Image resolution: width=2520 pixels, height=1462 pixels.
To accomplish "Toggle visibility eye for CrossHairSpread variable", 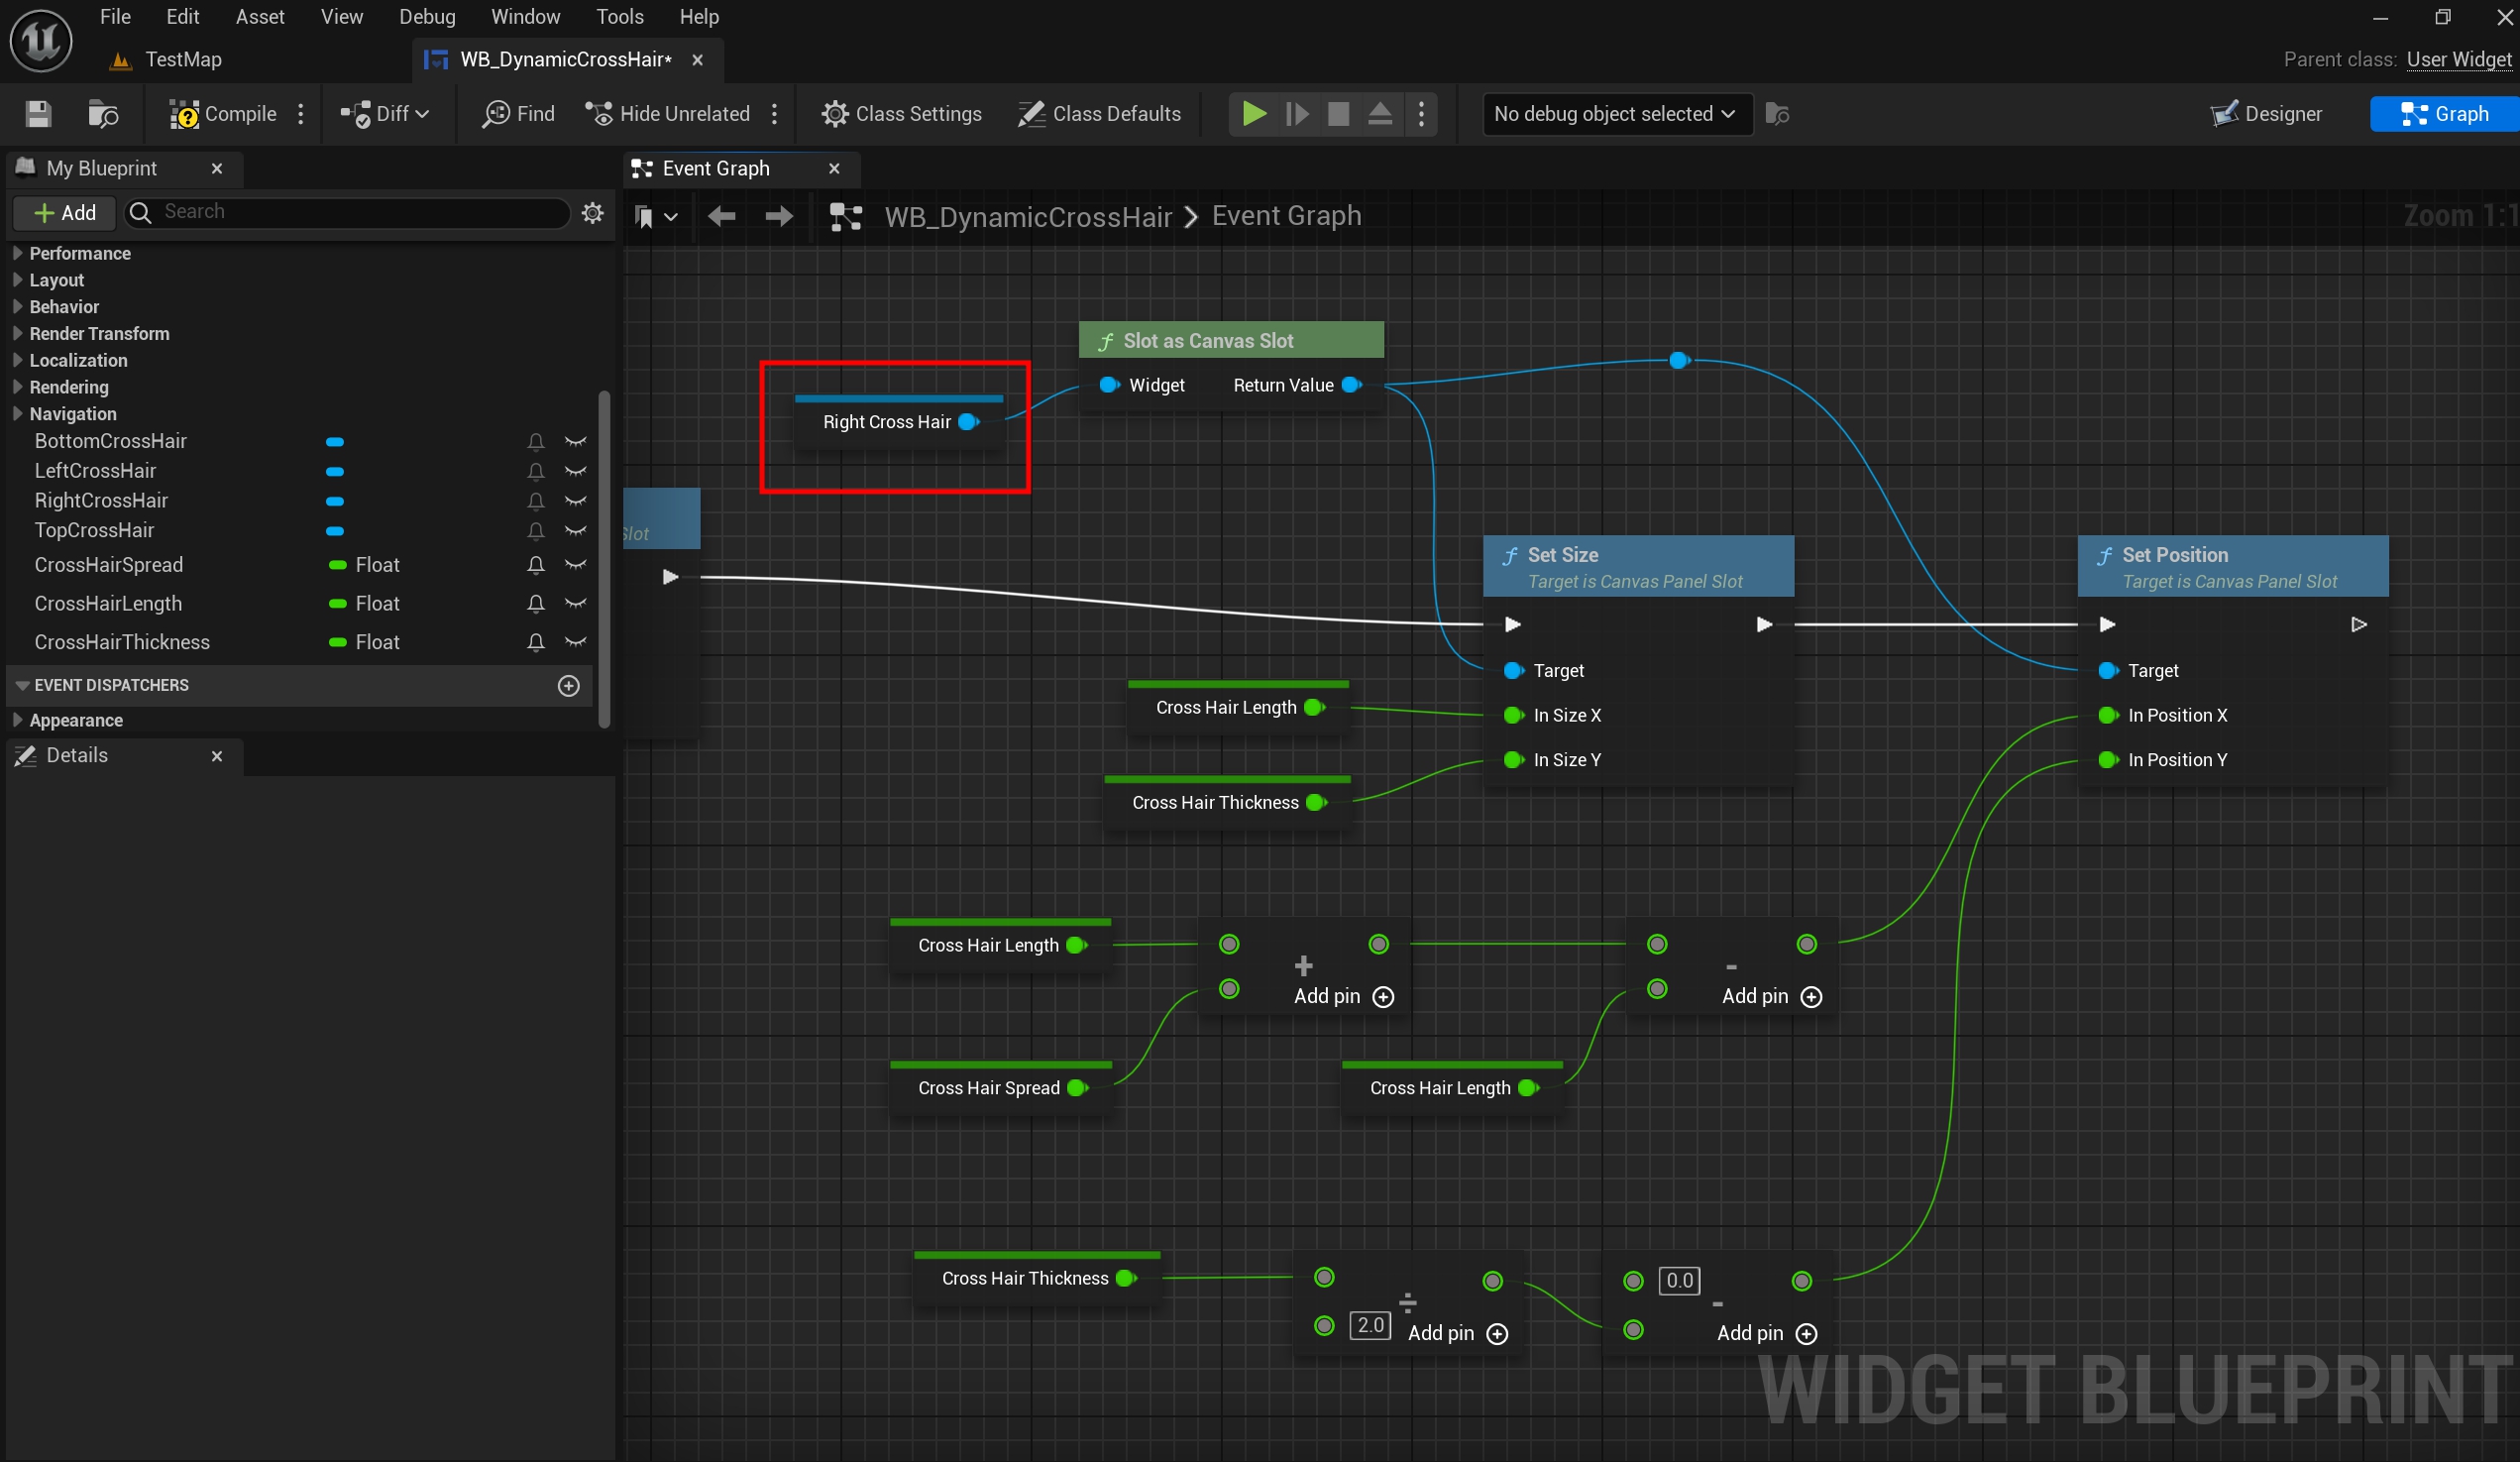I will 575,565.
